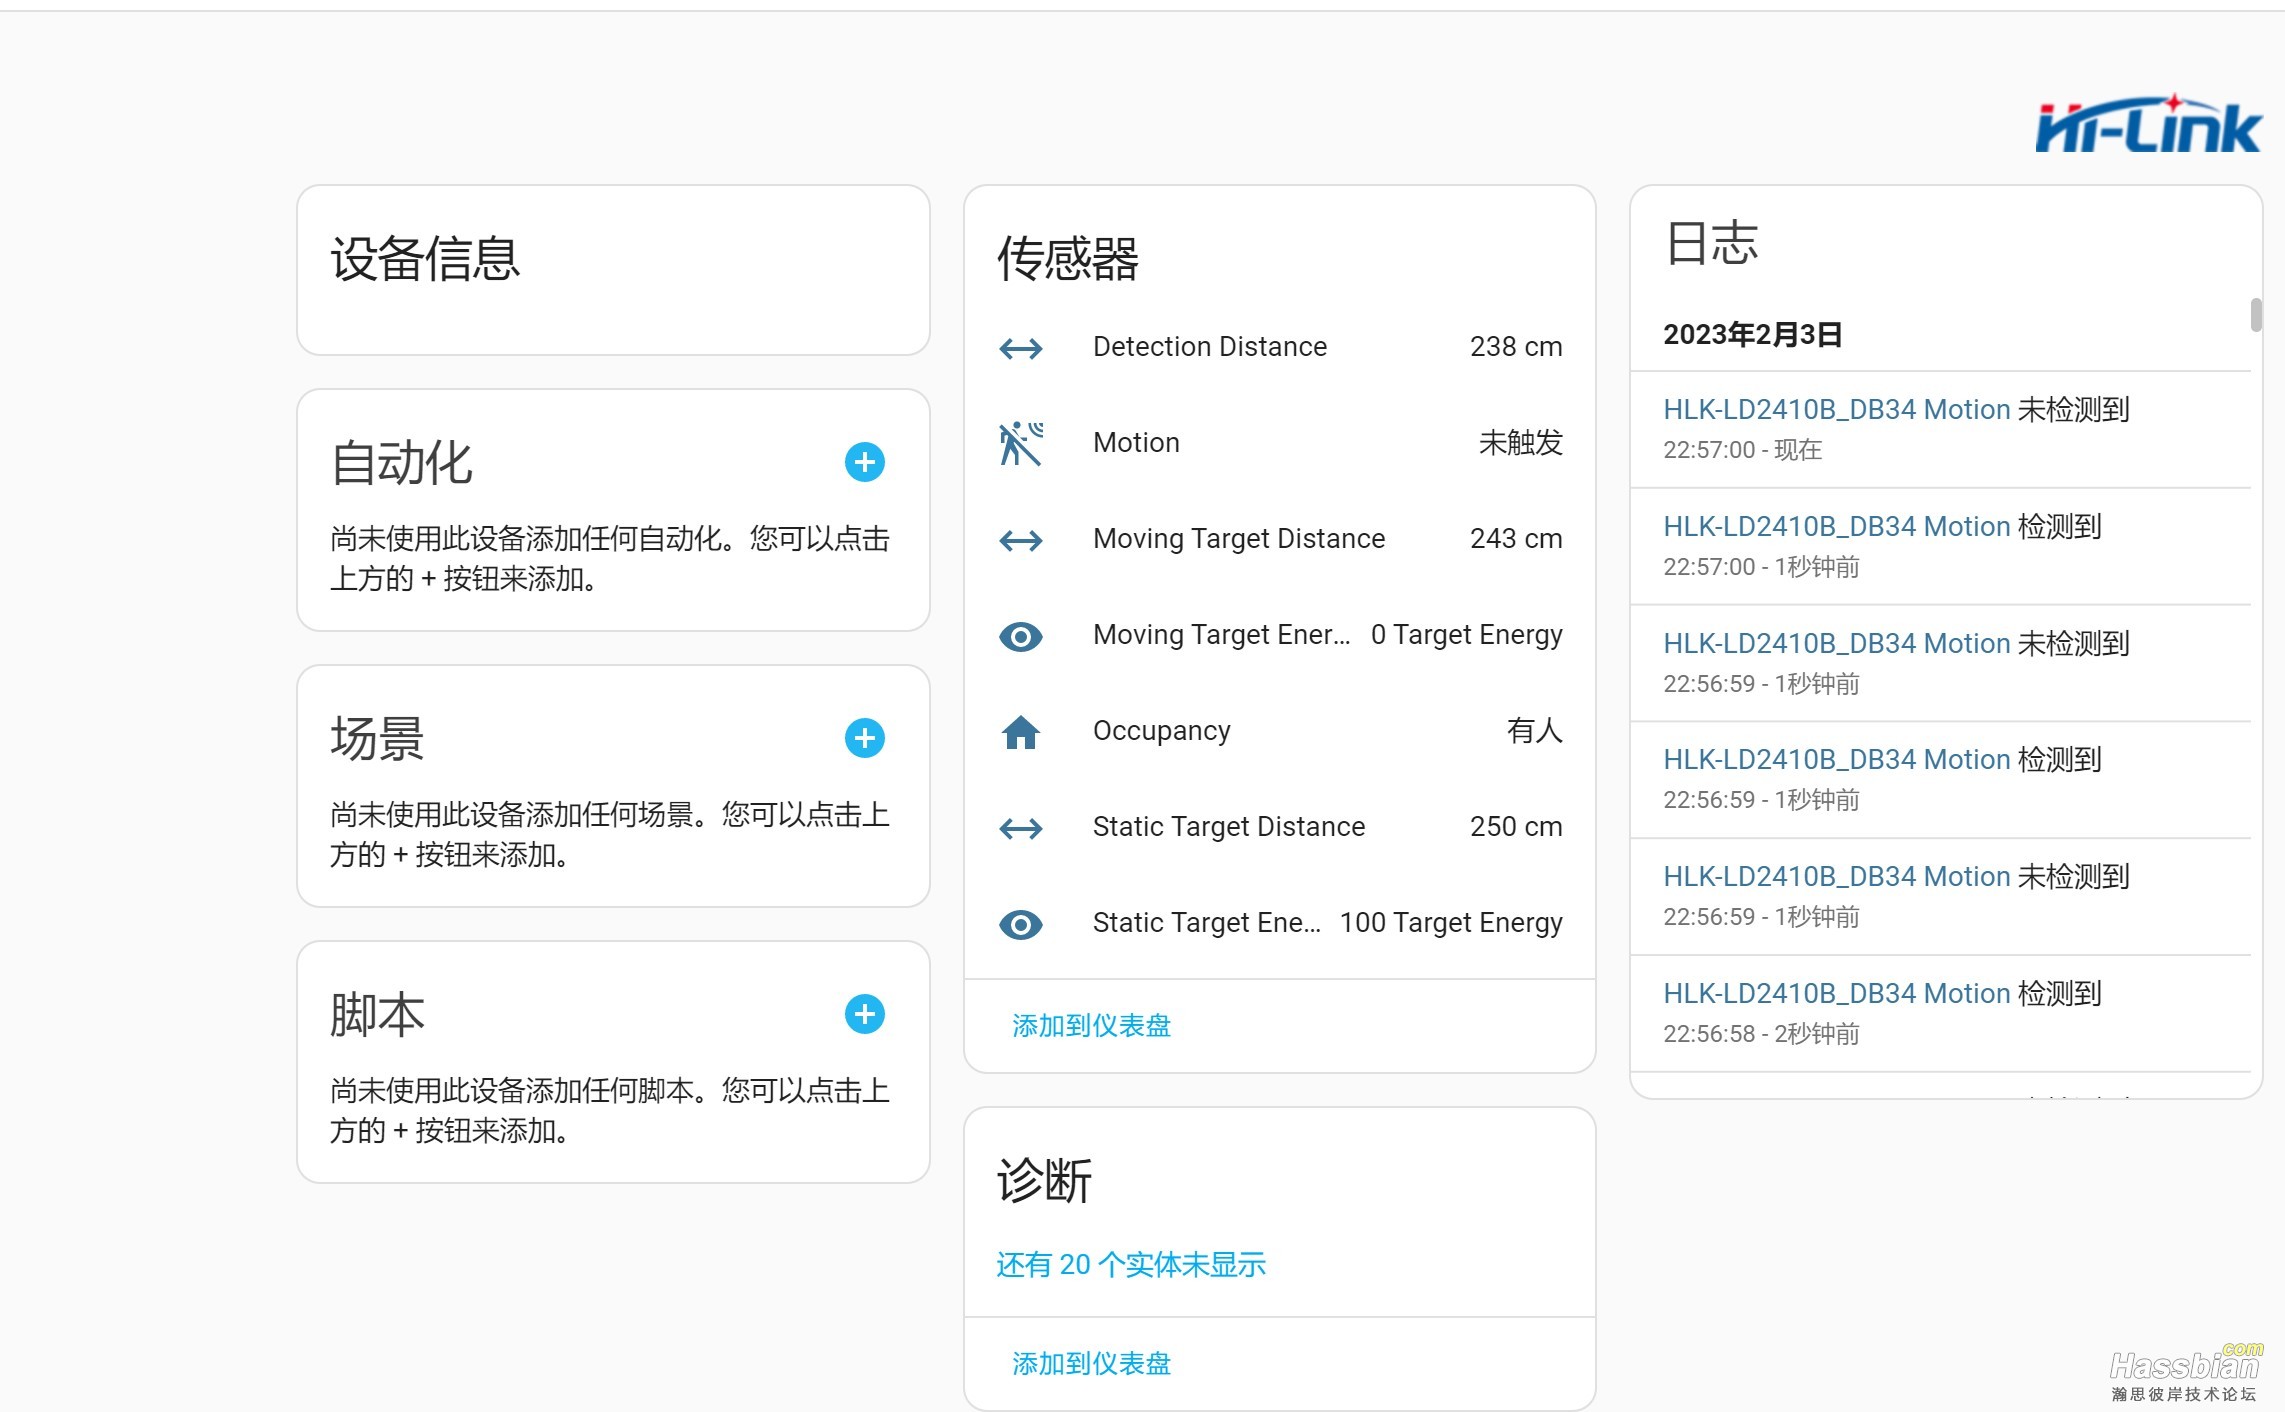Click diagnostics card's 添加到仪表盘 button
The image size is (2285, 1412).
point(1091,1364)
